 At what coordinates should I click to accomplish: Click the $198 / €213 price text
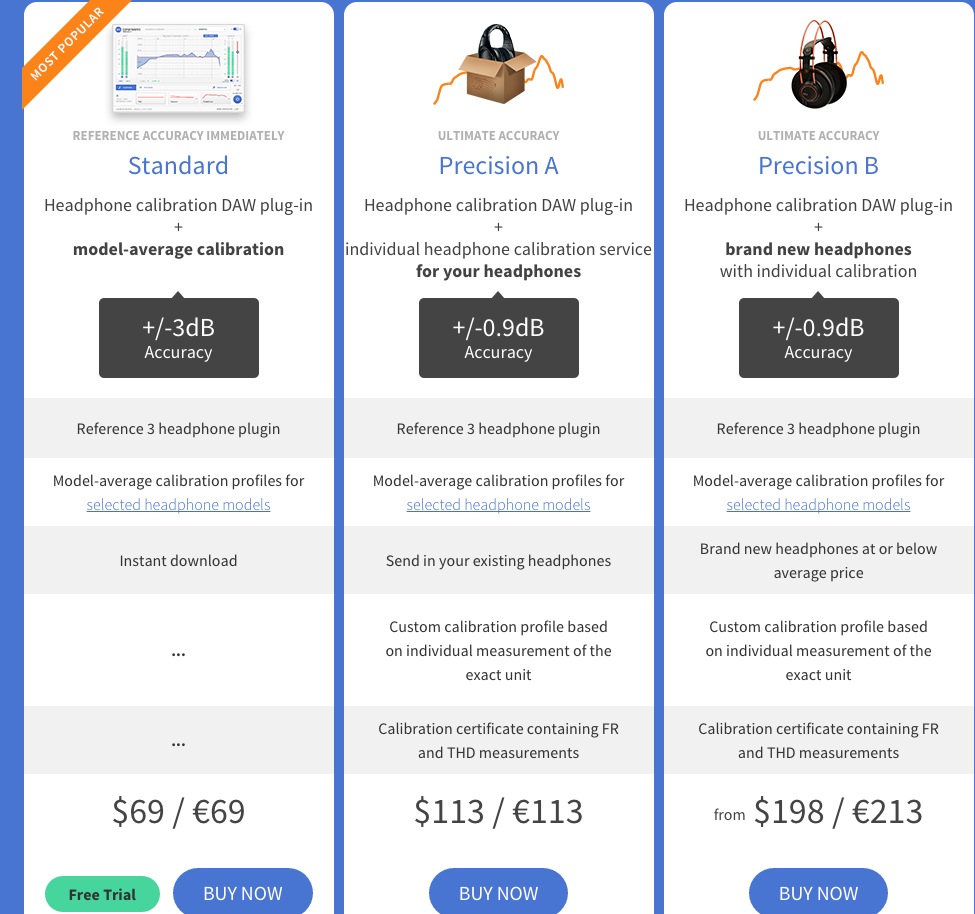[x=837, y=811]
